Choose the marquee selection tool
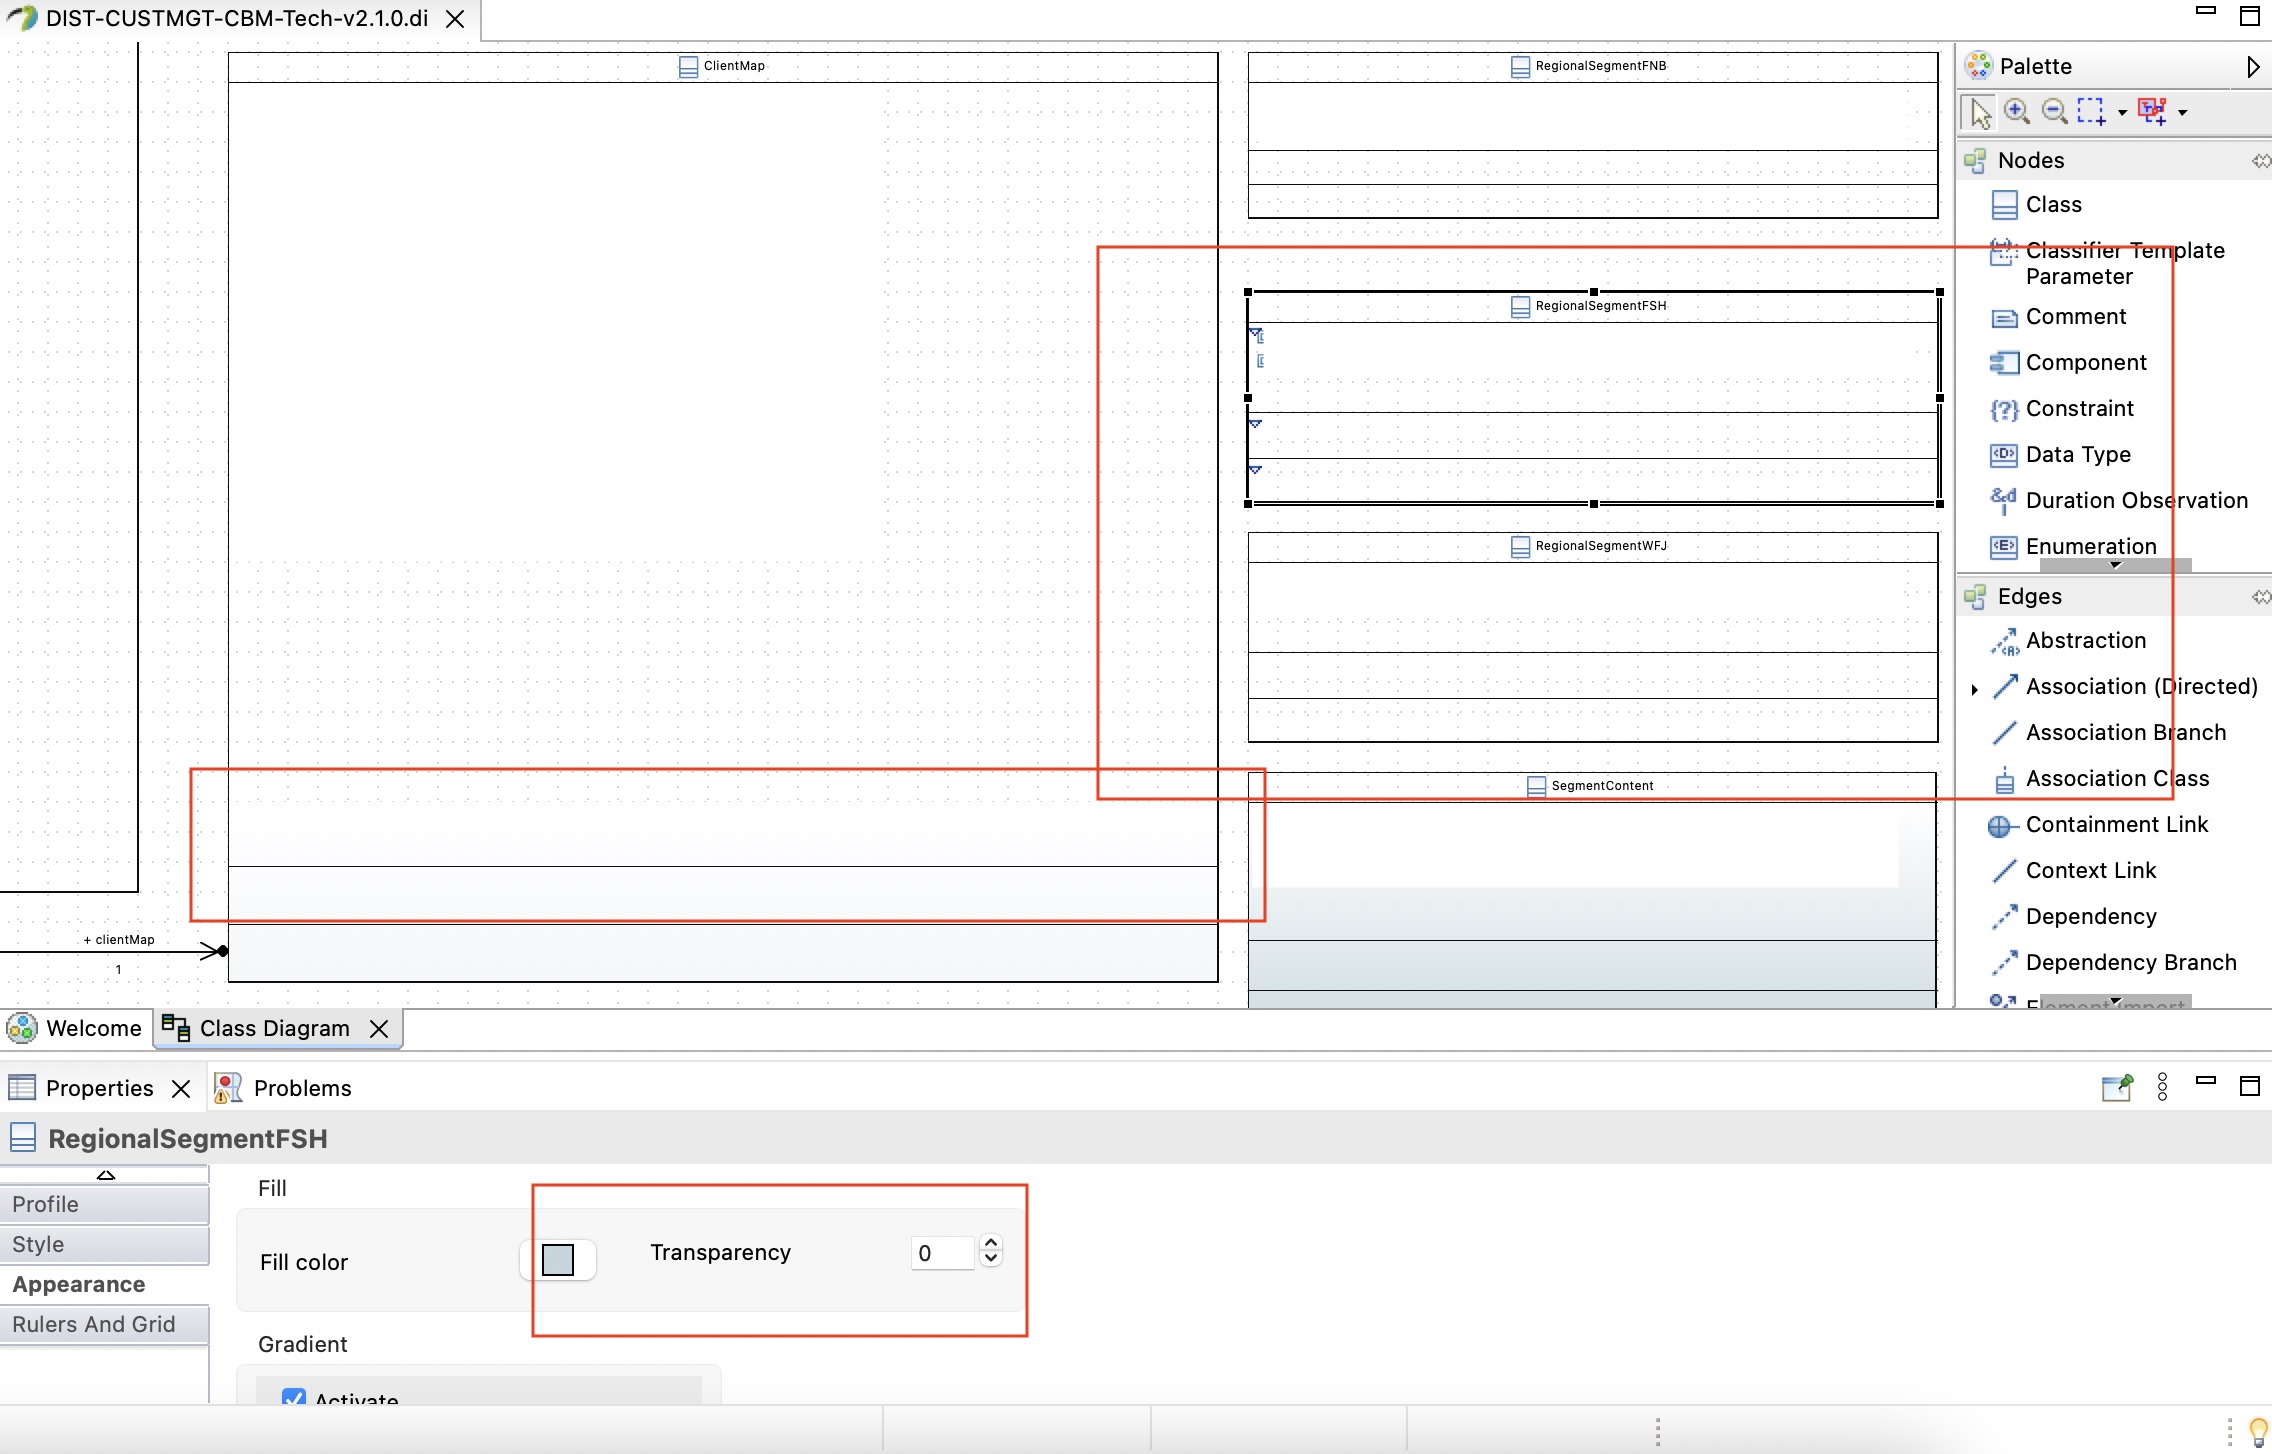 [2091, 111]
